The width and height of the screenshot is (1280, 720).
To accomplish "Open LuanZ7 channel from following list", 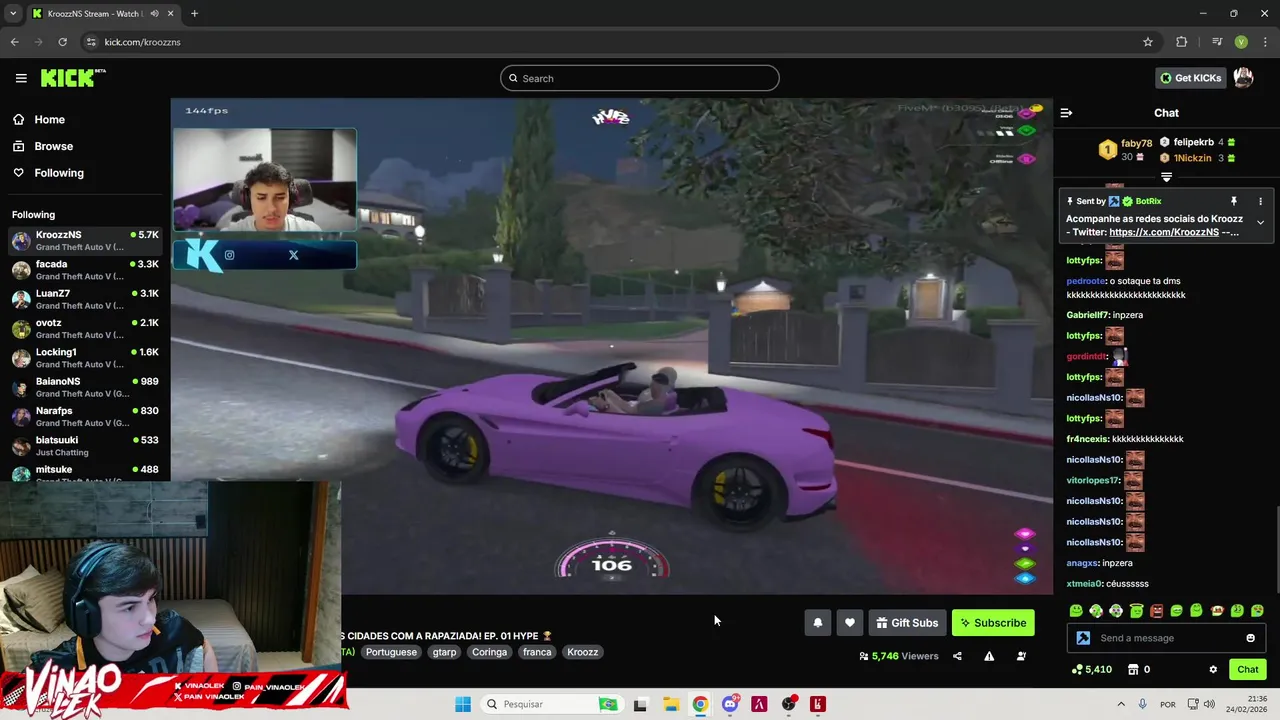I will pos(85,299).
